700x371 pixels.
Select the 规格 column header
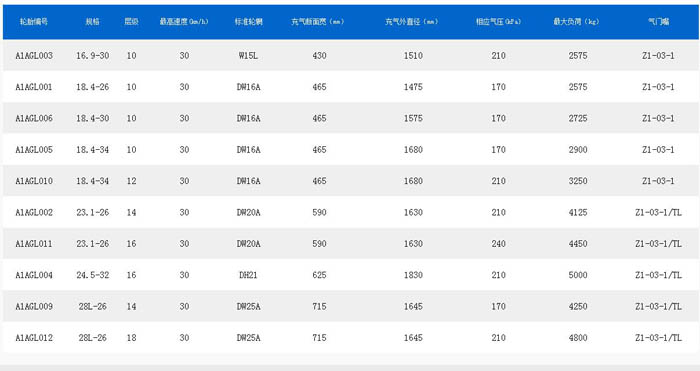pos(92,21)
